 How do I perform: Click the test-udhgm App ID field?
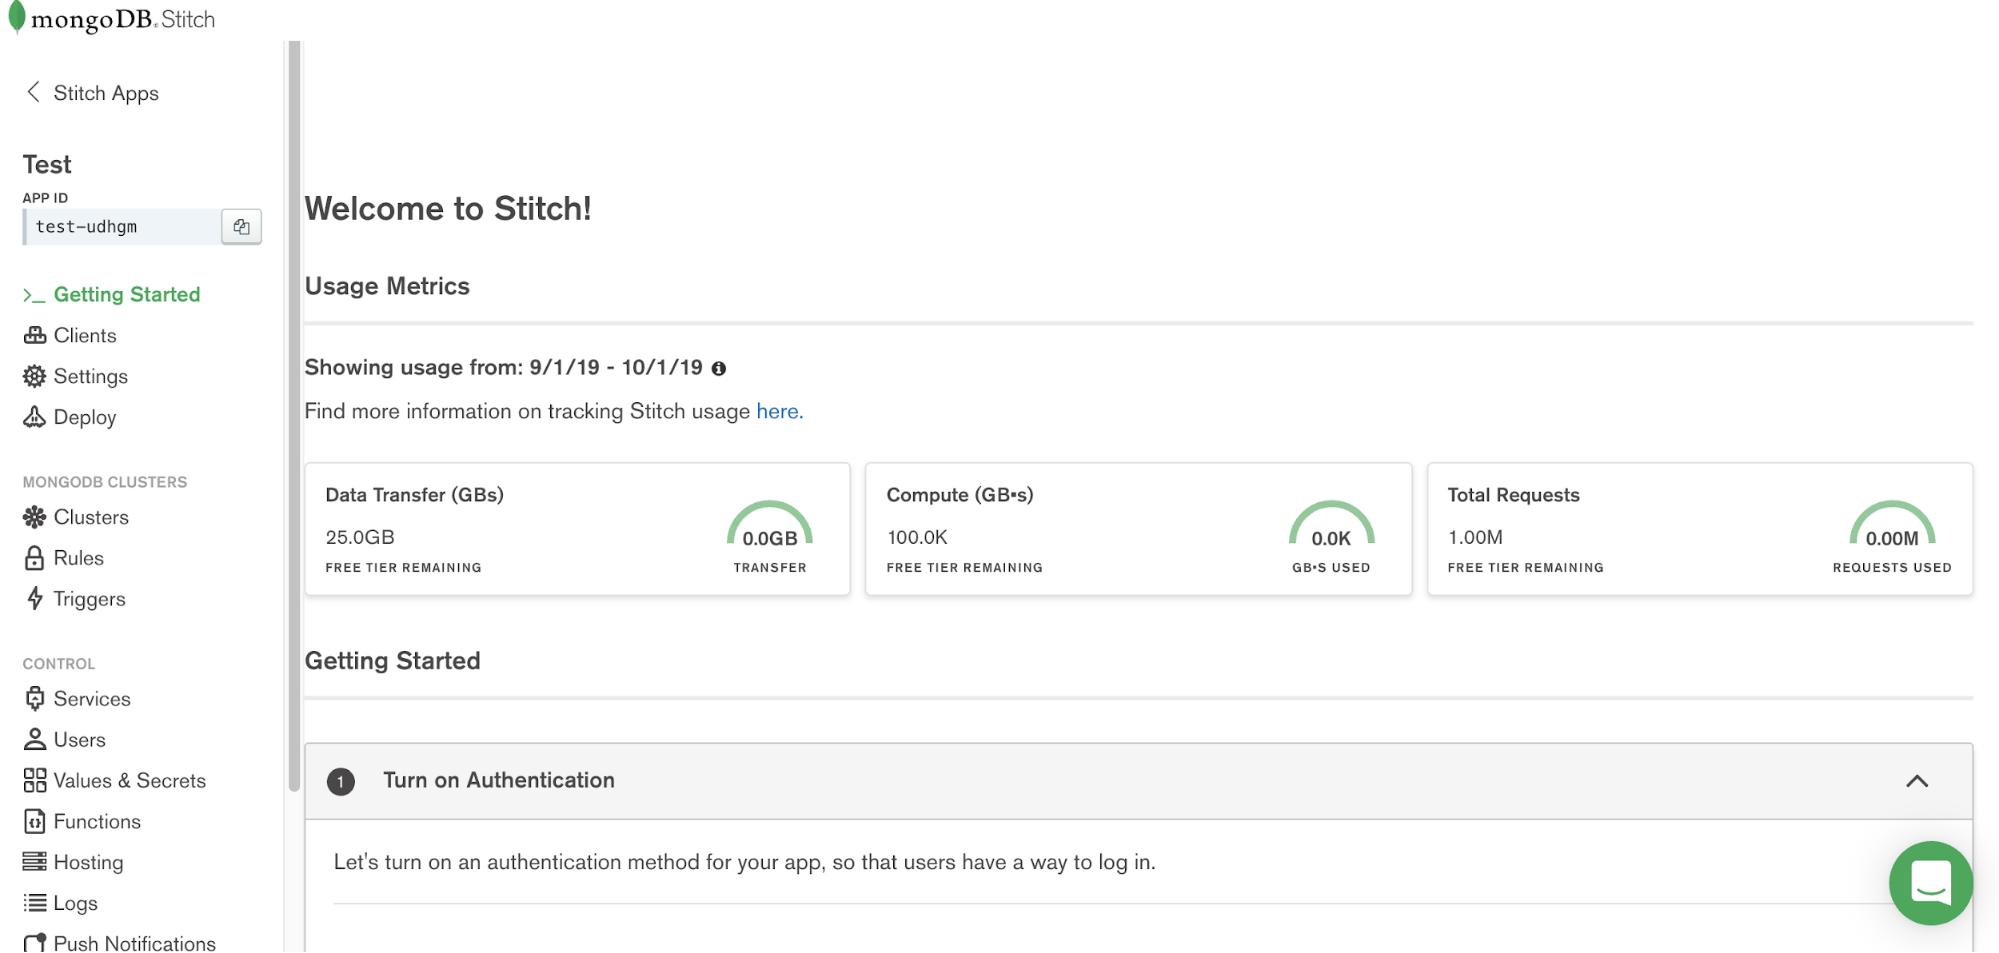click(x=122, y=227)
